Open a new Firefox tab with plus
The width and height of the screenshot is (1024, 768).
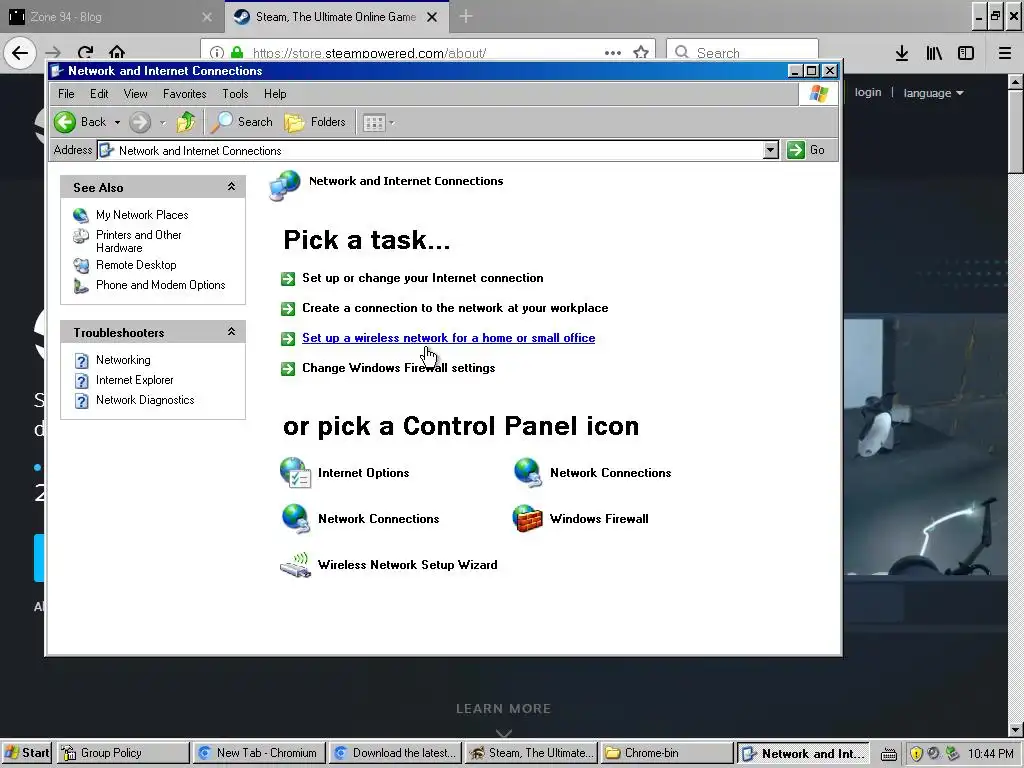(x=466, y=17)
